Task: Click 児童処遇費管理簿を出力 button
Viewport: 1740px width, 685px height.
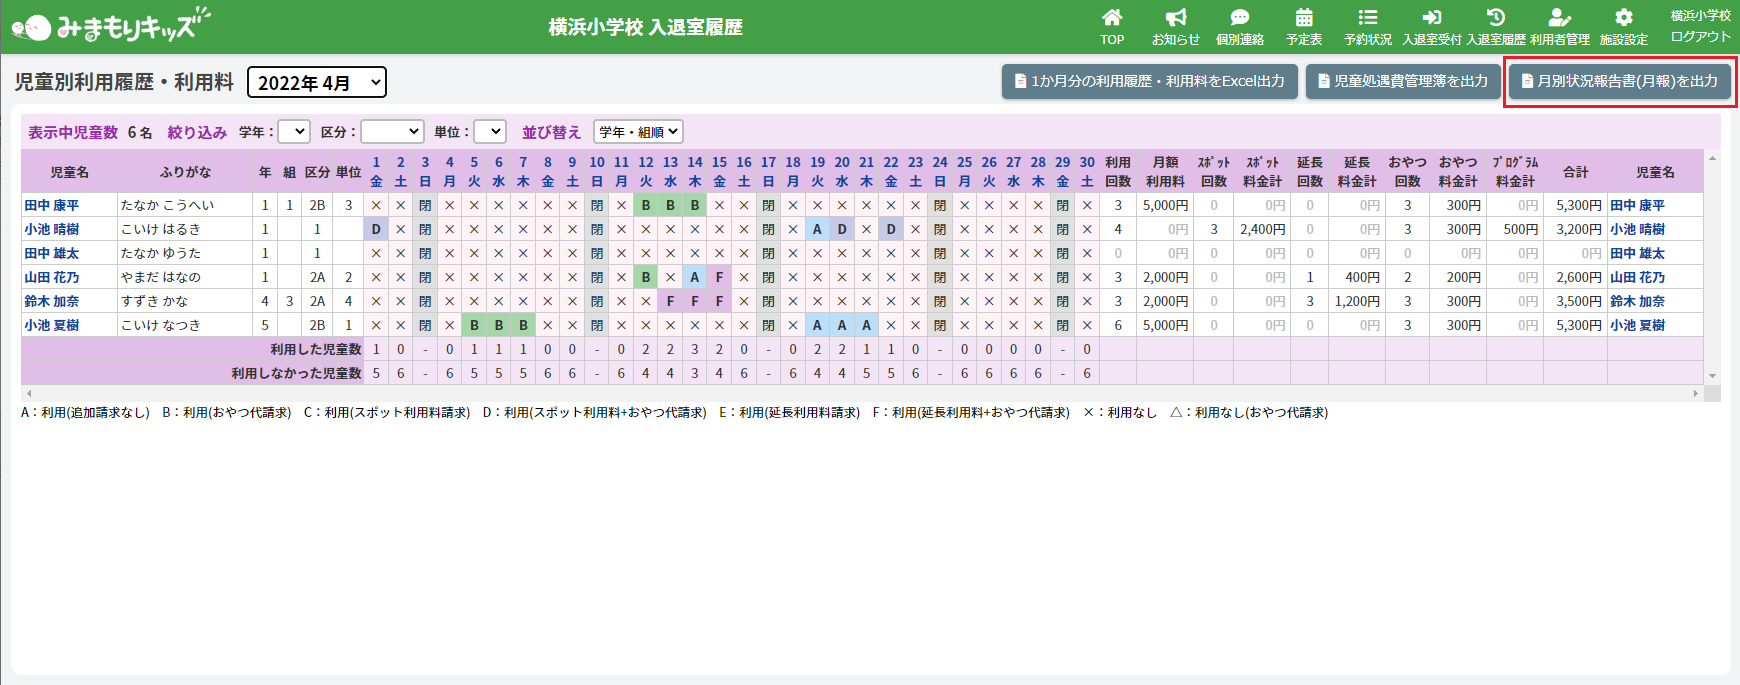Action: point(1402,81)
